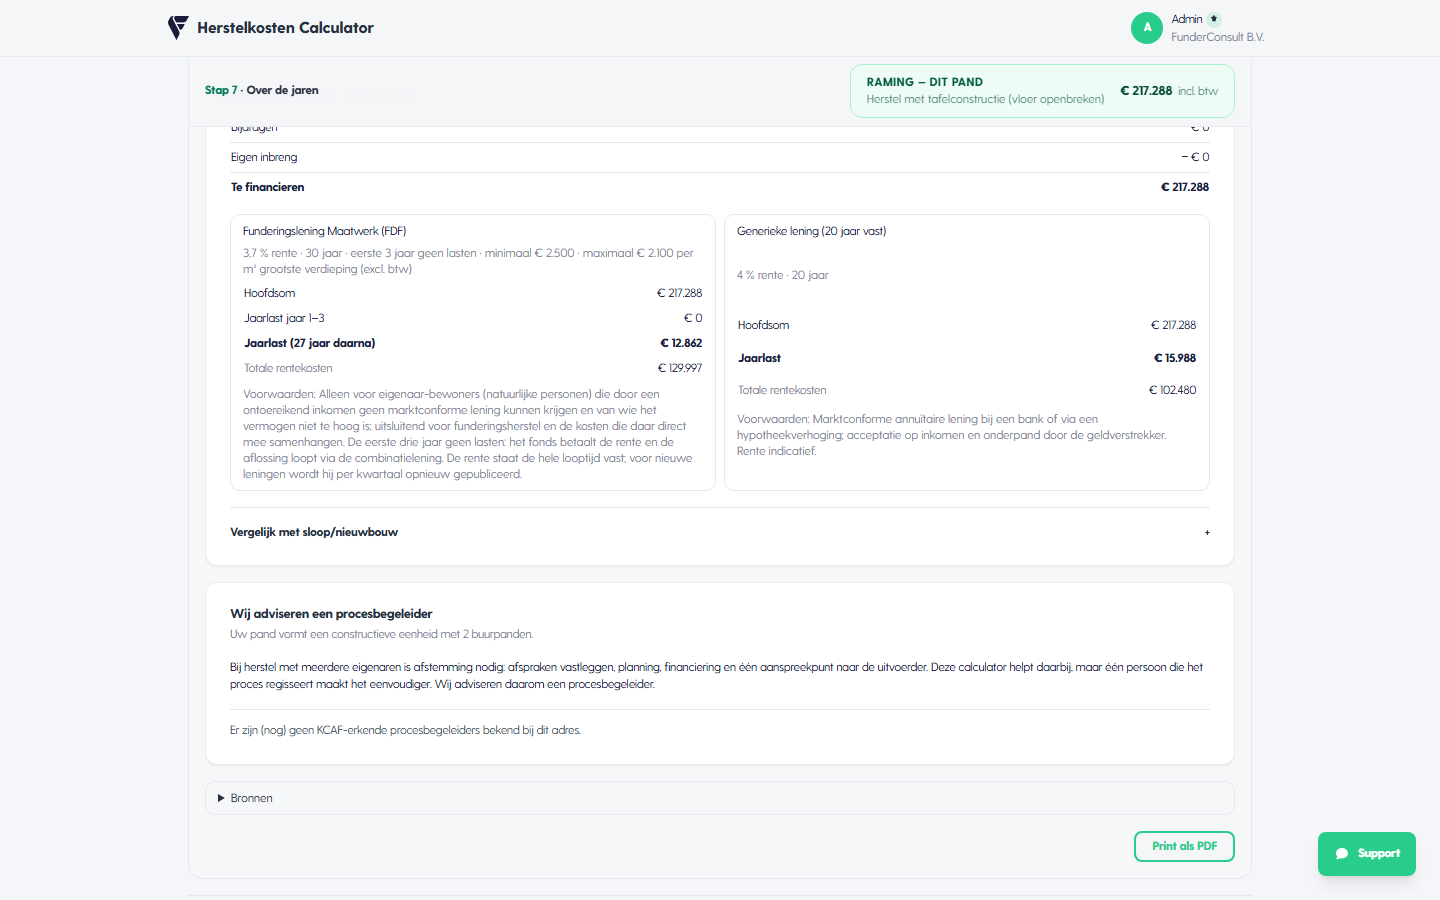Screen dimensions: 1440x900
Task: Click the RAMING – DIT PAND summary banner
Action: pos(1042,91)
